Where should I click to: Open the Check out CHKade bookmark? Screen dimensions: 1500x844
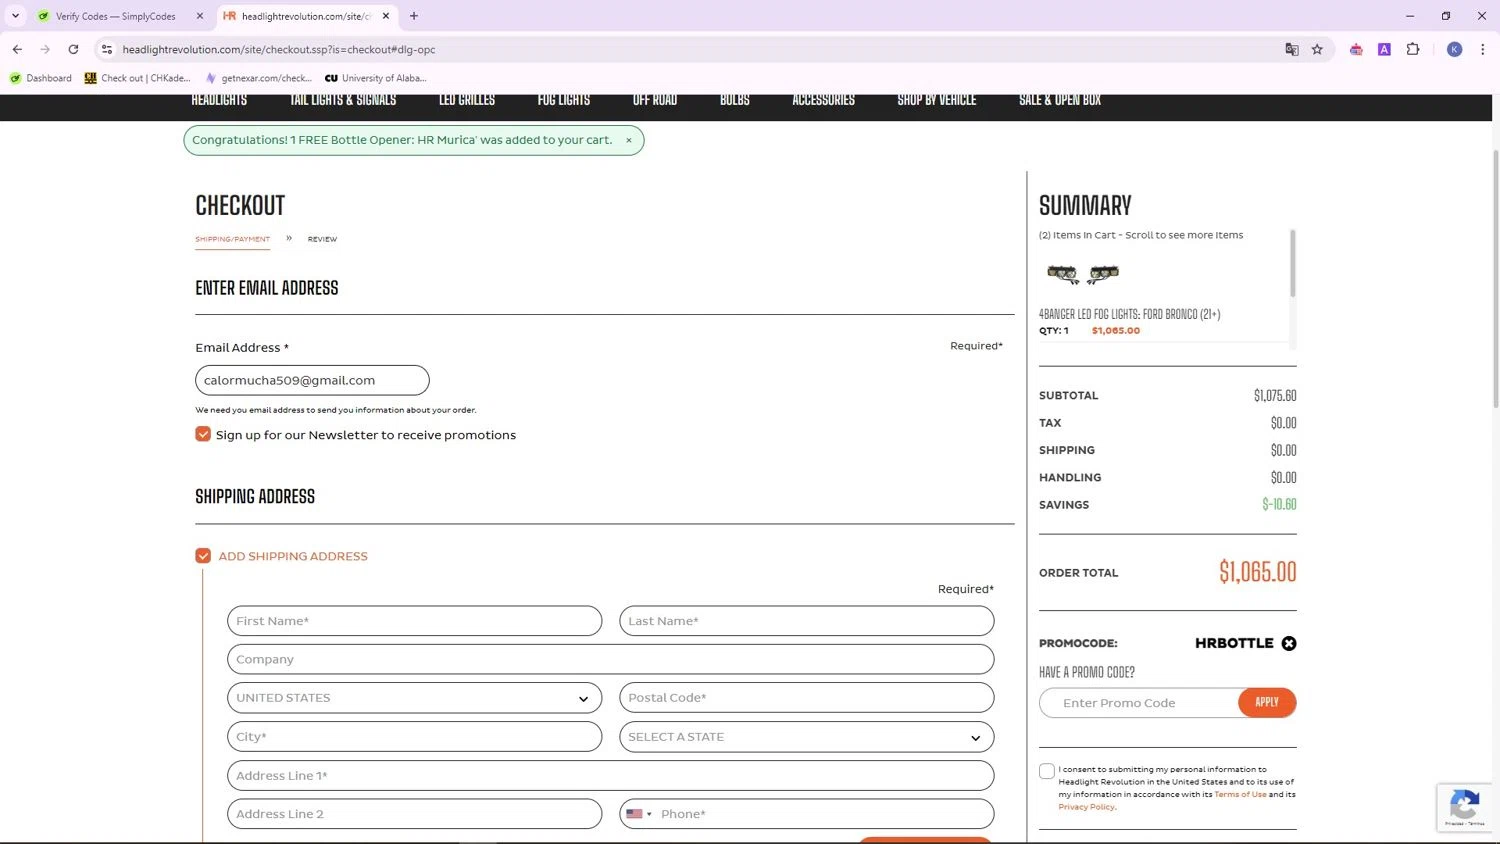[137, 78]
